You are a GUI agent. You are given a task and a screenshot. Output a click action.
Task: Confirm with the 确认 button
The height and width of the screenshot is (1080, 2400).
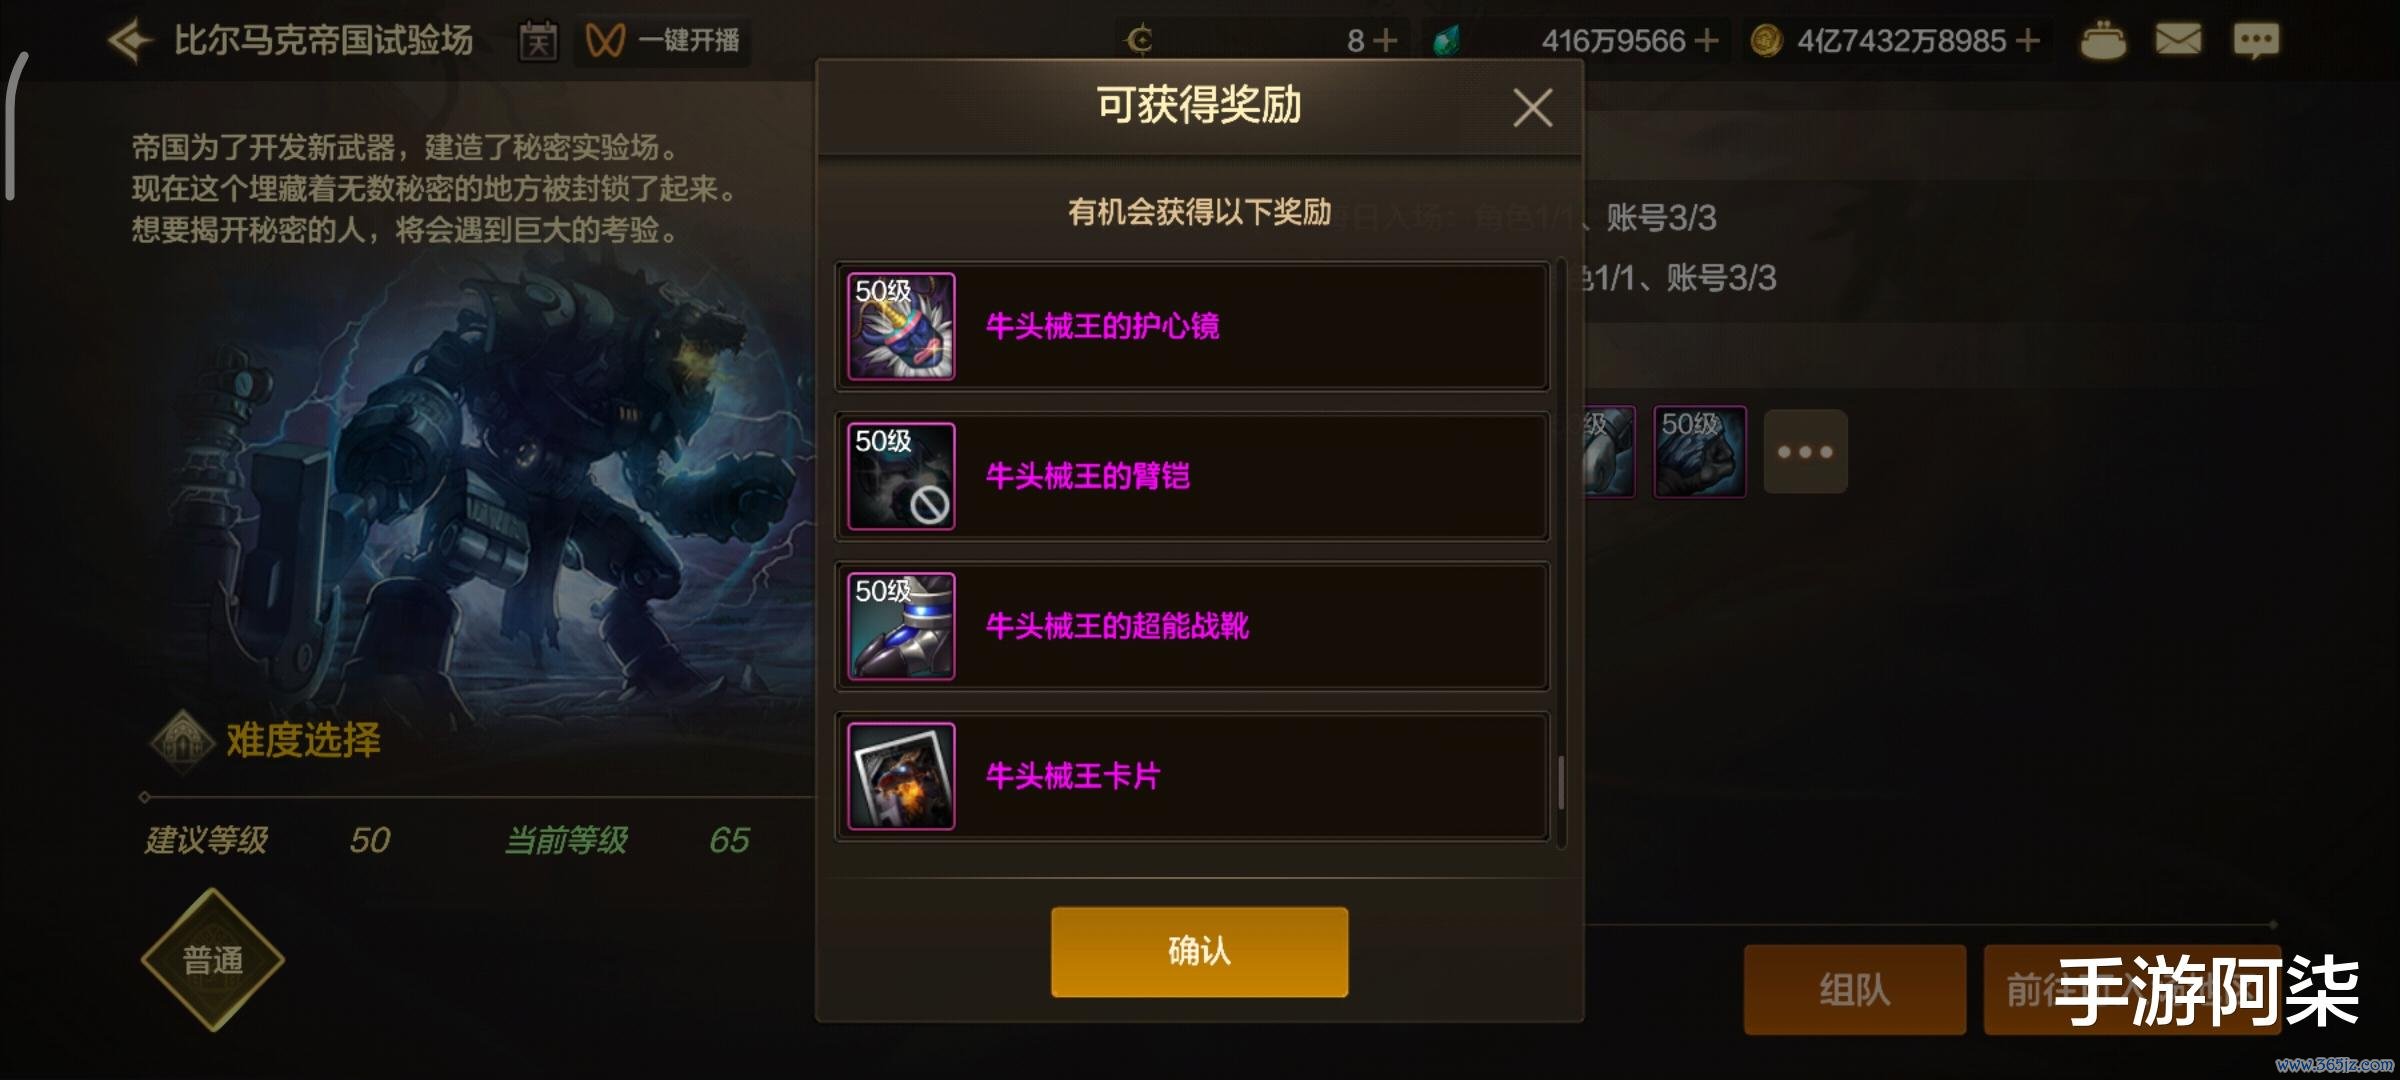tap(1199, 951)
